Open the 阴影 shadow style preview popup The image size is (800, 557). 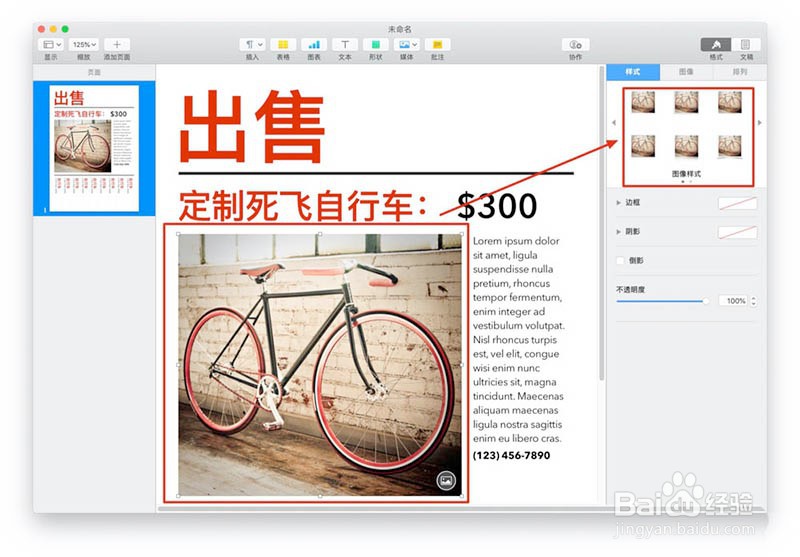738,232
